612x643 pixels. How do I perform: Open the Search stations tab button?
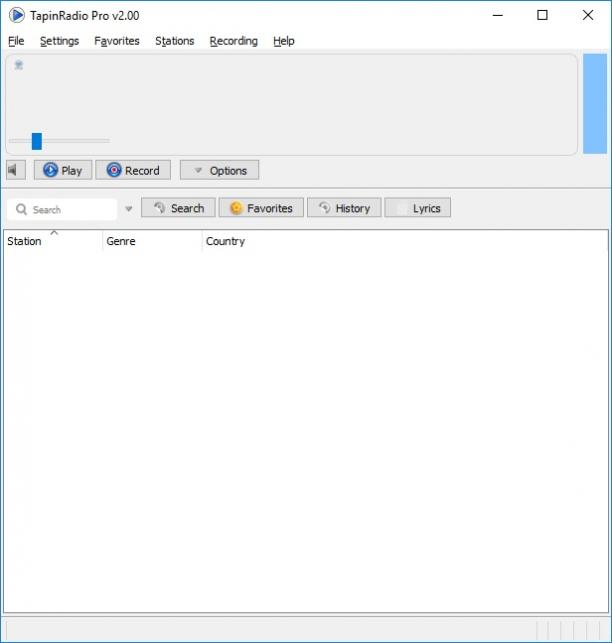(x=178, y=207)
